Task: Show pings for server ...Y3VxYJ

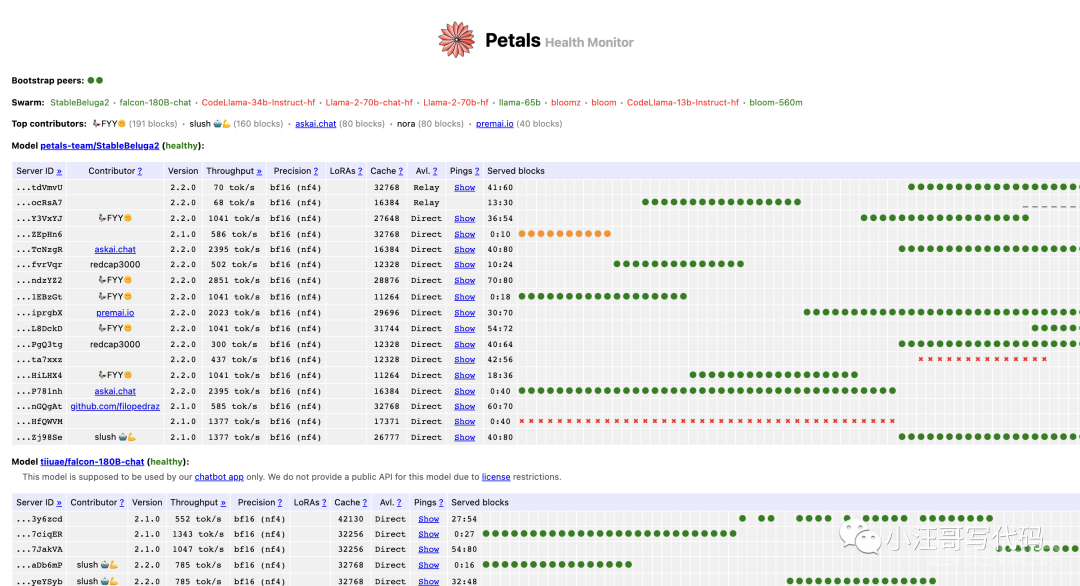Action: (x=464, y=219)
